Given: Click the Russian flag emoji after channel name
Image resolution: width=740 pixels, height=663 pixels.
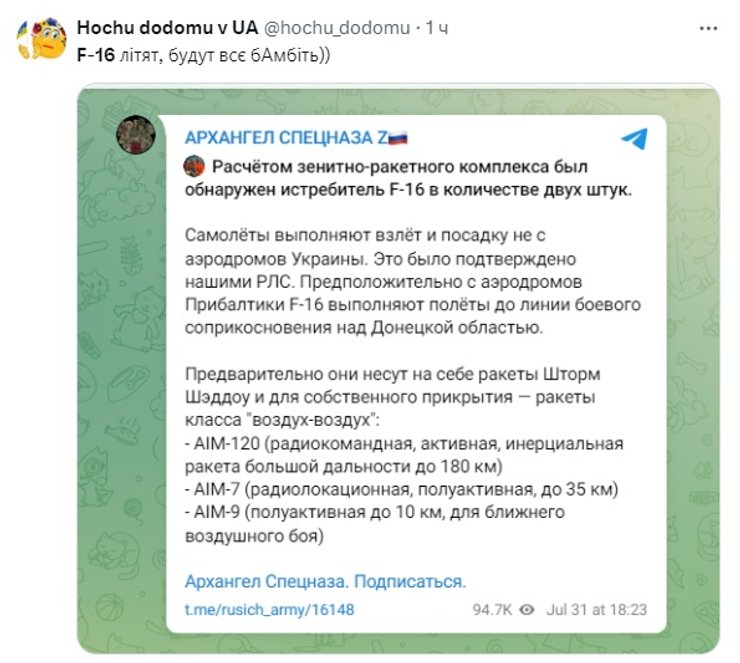Looking at the screenshot, I should 398,138.
